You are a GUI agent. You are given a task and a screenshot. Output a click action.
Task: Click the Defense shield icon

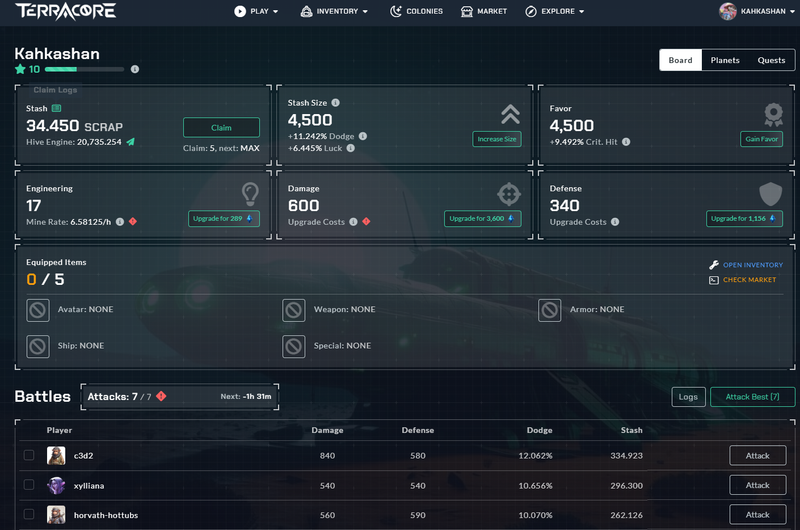pos(770,194)
